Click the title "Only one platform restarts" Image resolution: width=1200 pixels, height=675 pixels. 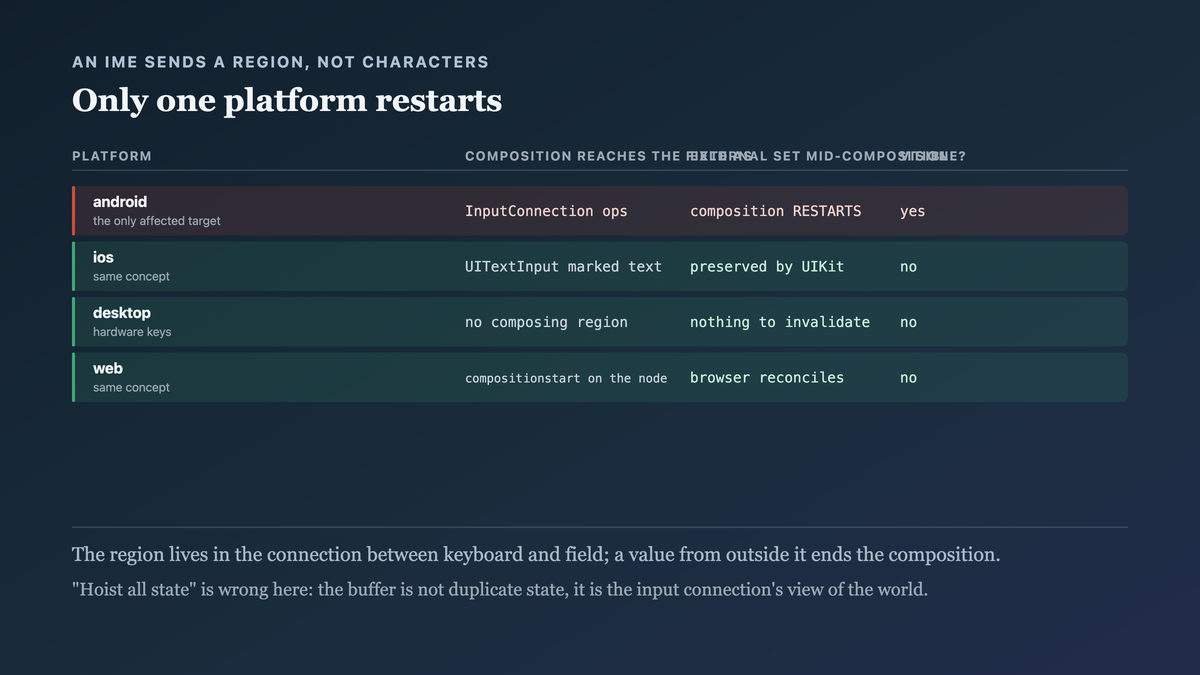tap(287, 101)
